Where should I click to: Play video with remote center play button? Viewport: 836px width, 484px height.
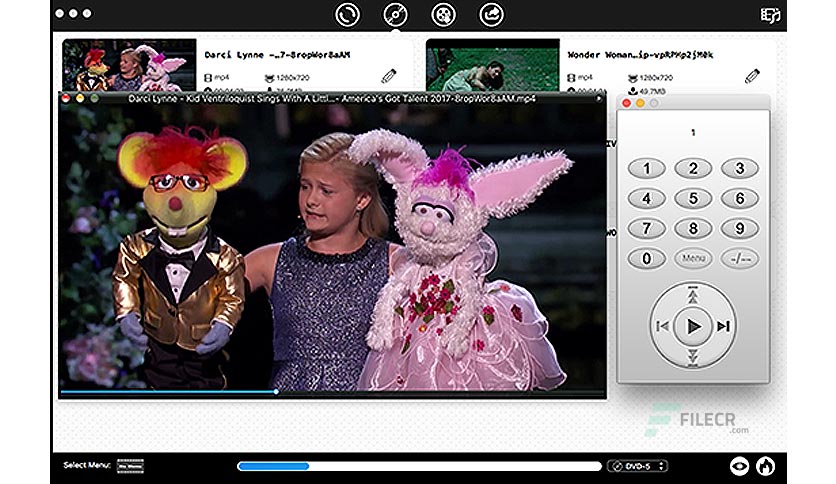(x=693, y=326)
